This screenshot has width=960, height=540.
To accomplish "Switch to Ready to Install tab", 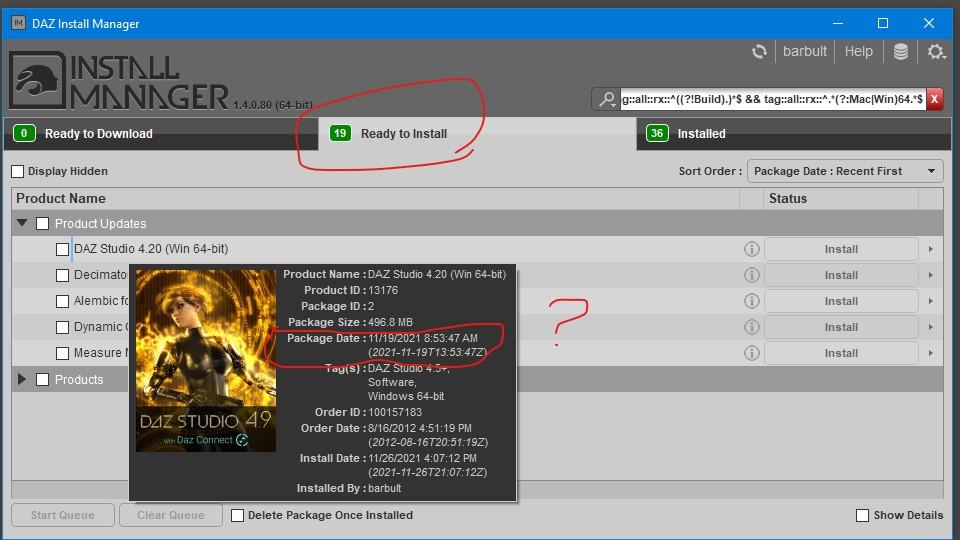I will tap(477, 133).
